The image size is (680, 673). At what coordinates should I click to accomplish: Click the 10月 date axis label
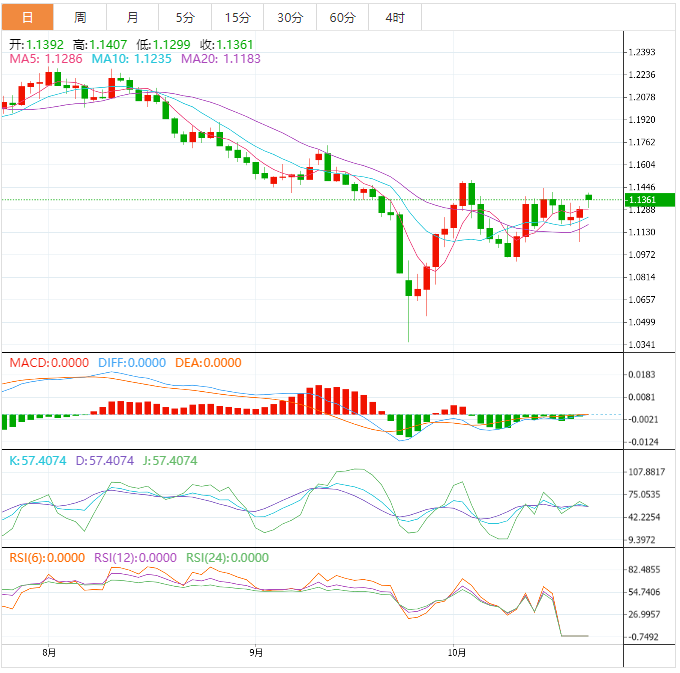coord(457,652)
